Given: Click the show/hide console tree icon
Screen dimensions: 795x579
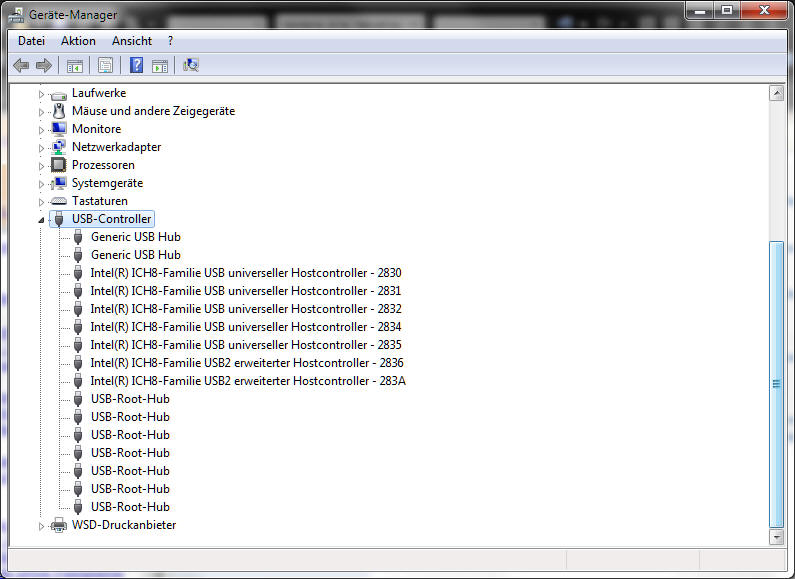Looking at the screenshot, I should click(x=75, y=65).
